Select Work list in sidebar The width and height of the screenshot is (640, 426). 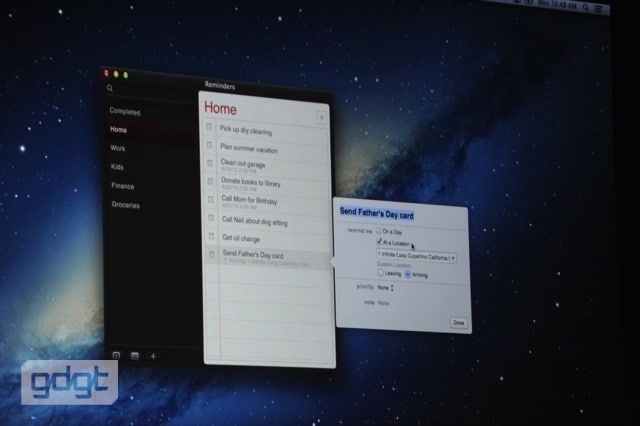pyautogui.click(x=119, y=148)
